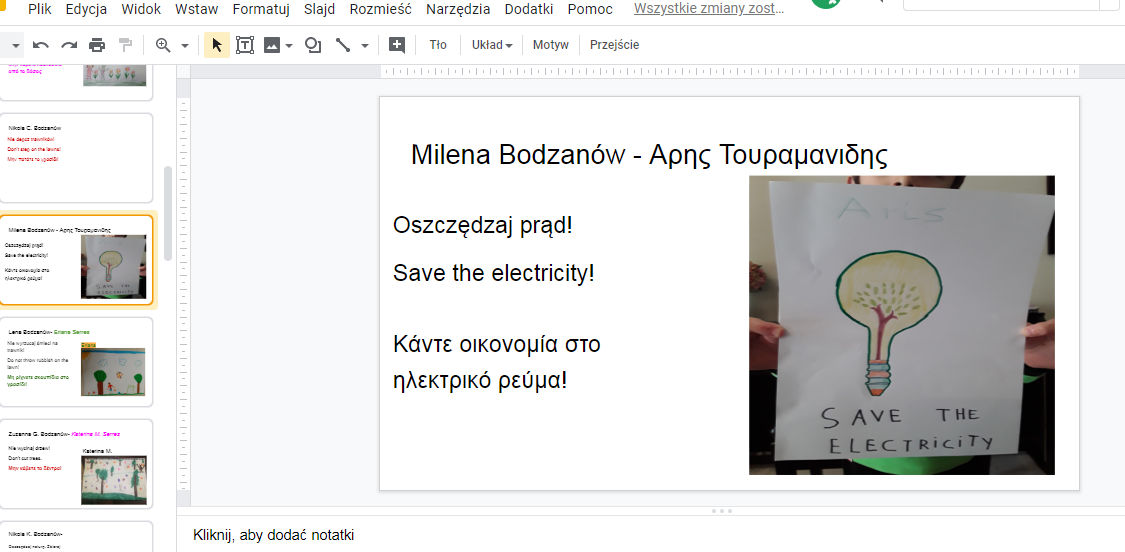Select the Shape tool icon
This screenshot has height=552, width=1125.
coord(313,45)
